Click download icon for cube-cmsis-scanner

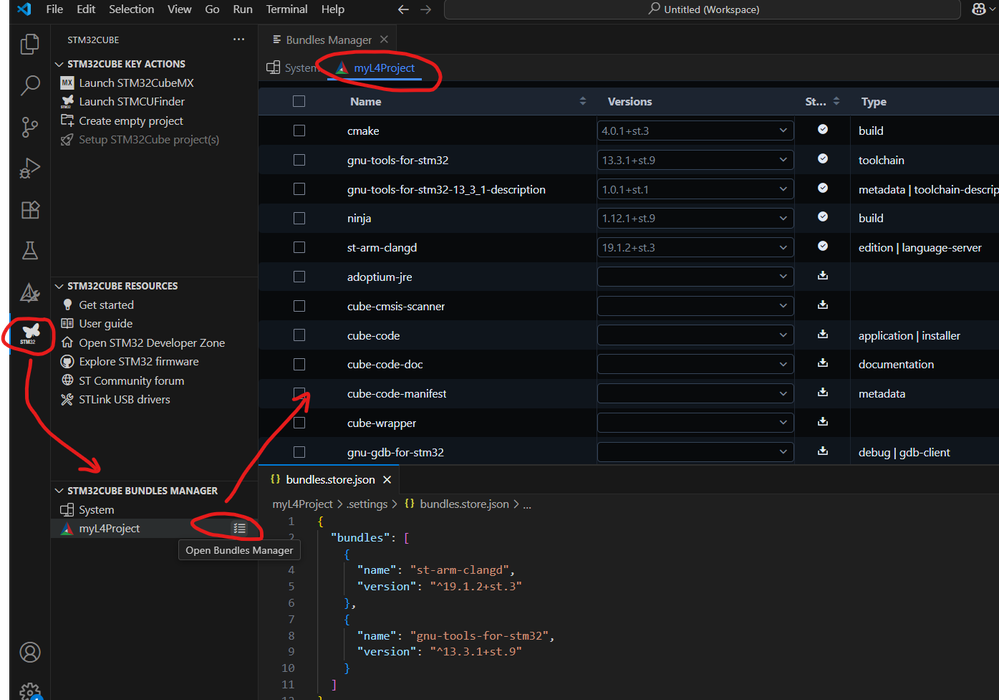(823, 305)
